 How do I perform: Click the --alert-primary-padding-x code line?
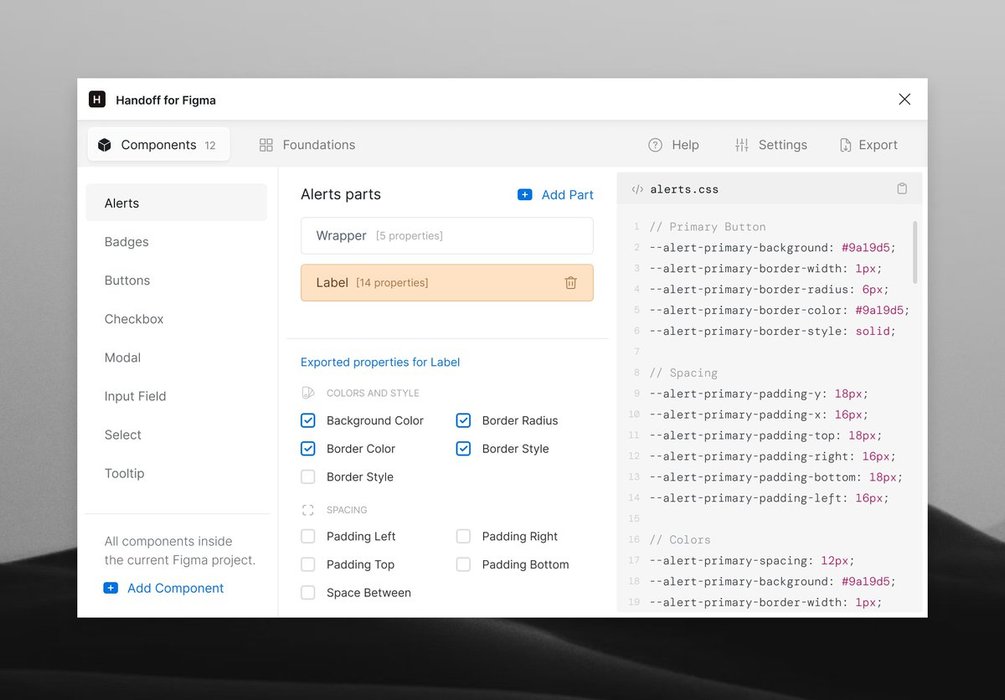(x=759, y=414)
